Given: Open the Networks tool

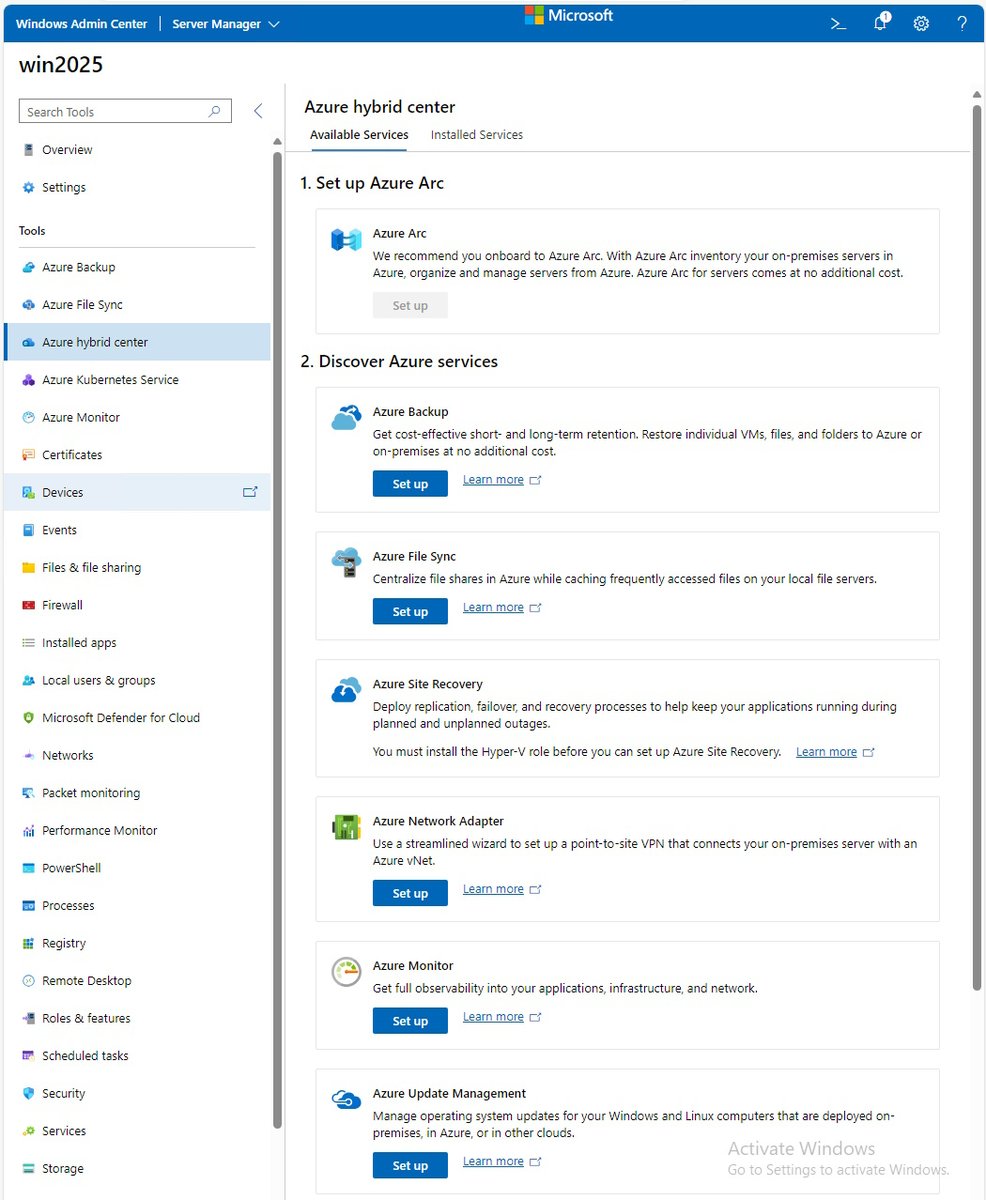Looking at the screenshot, I should click(x=137, y=756).
